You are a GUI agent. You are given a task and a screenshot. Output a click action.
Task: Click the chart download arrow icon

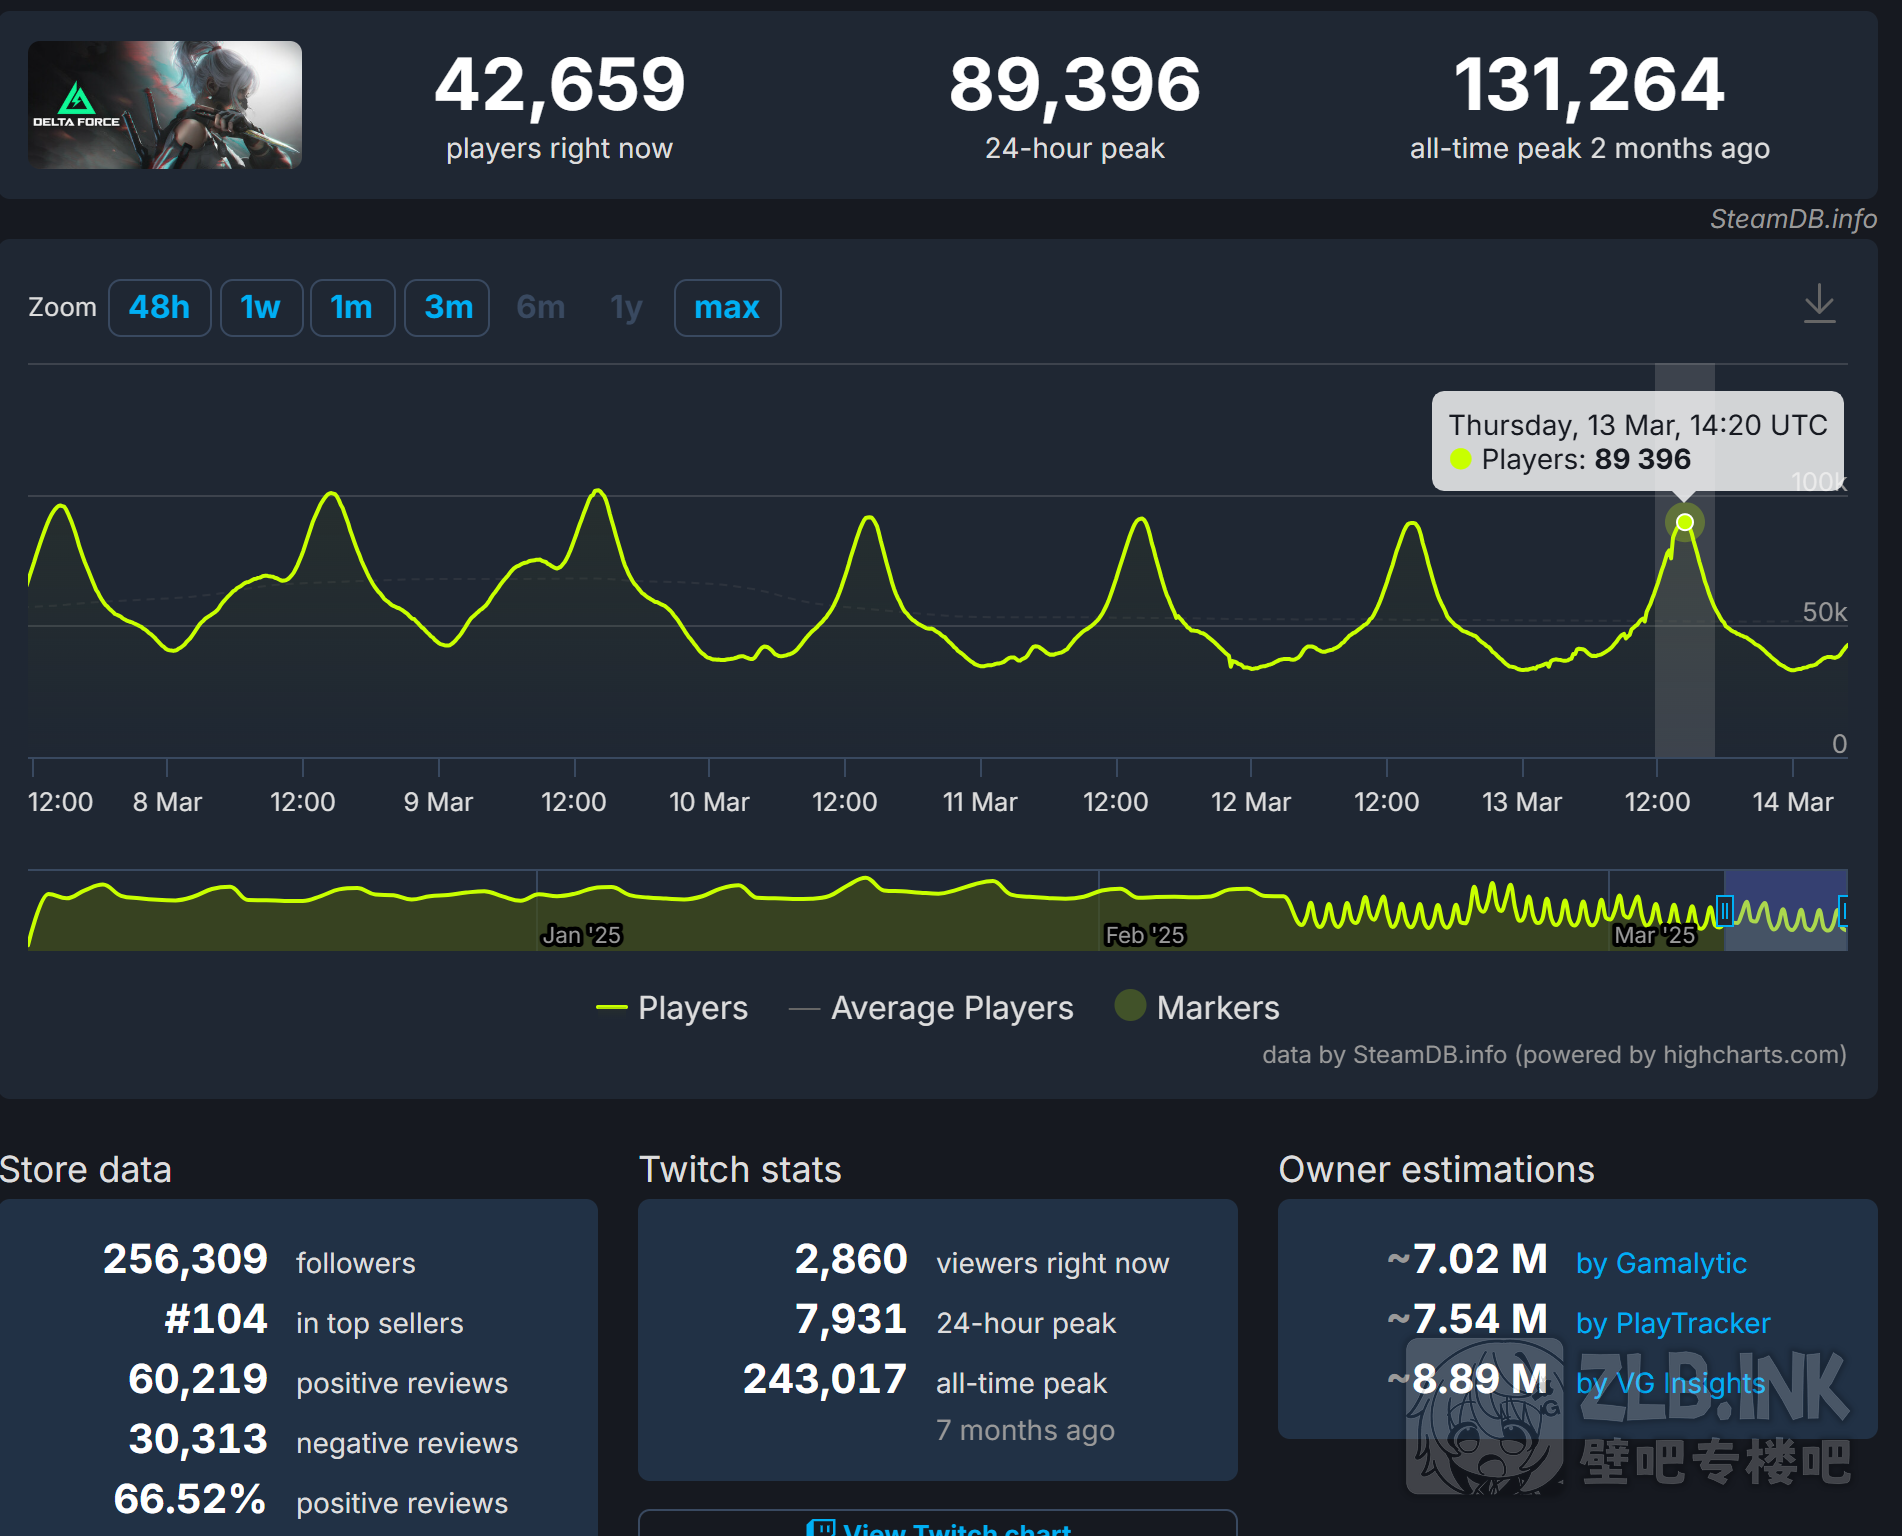(1819, 304)
